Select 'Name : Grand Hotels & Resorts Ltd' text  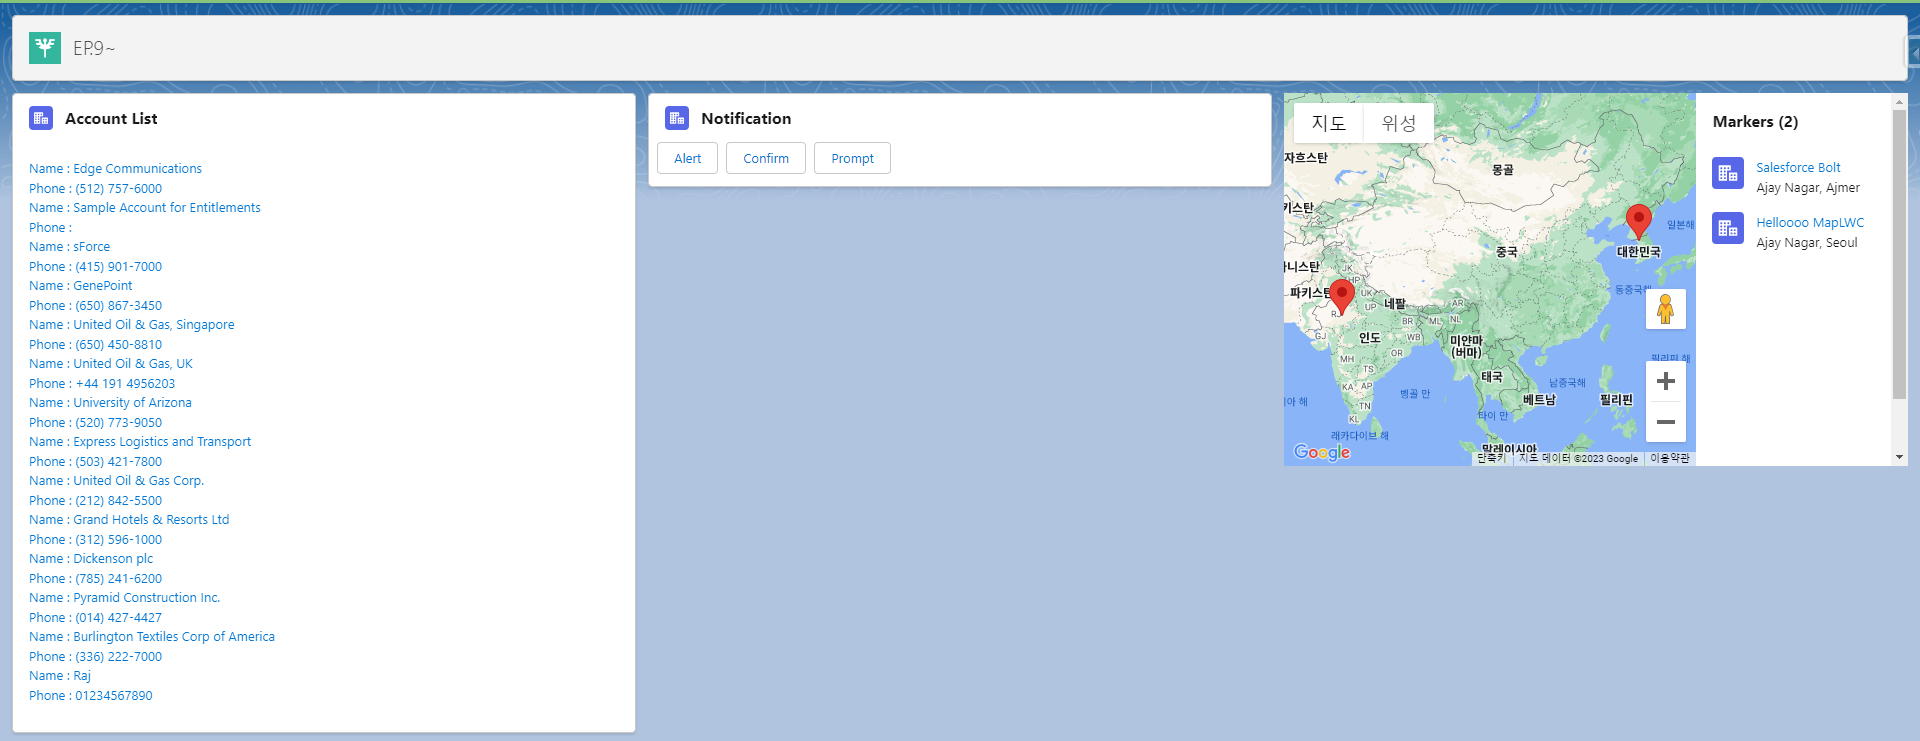[x=129, y=519]
